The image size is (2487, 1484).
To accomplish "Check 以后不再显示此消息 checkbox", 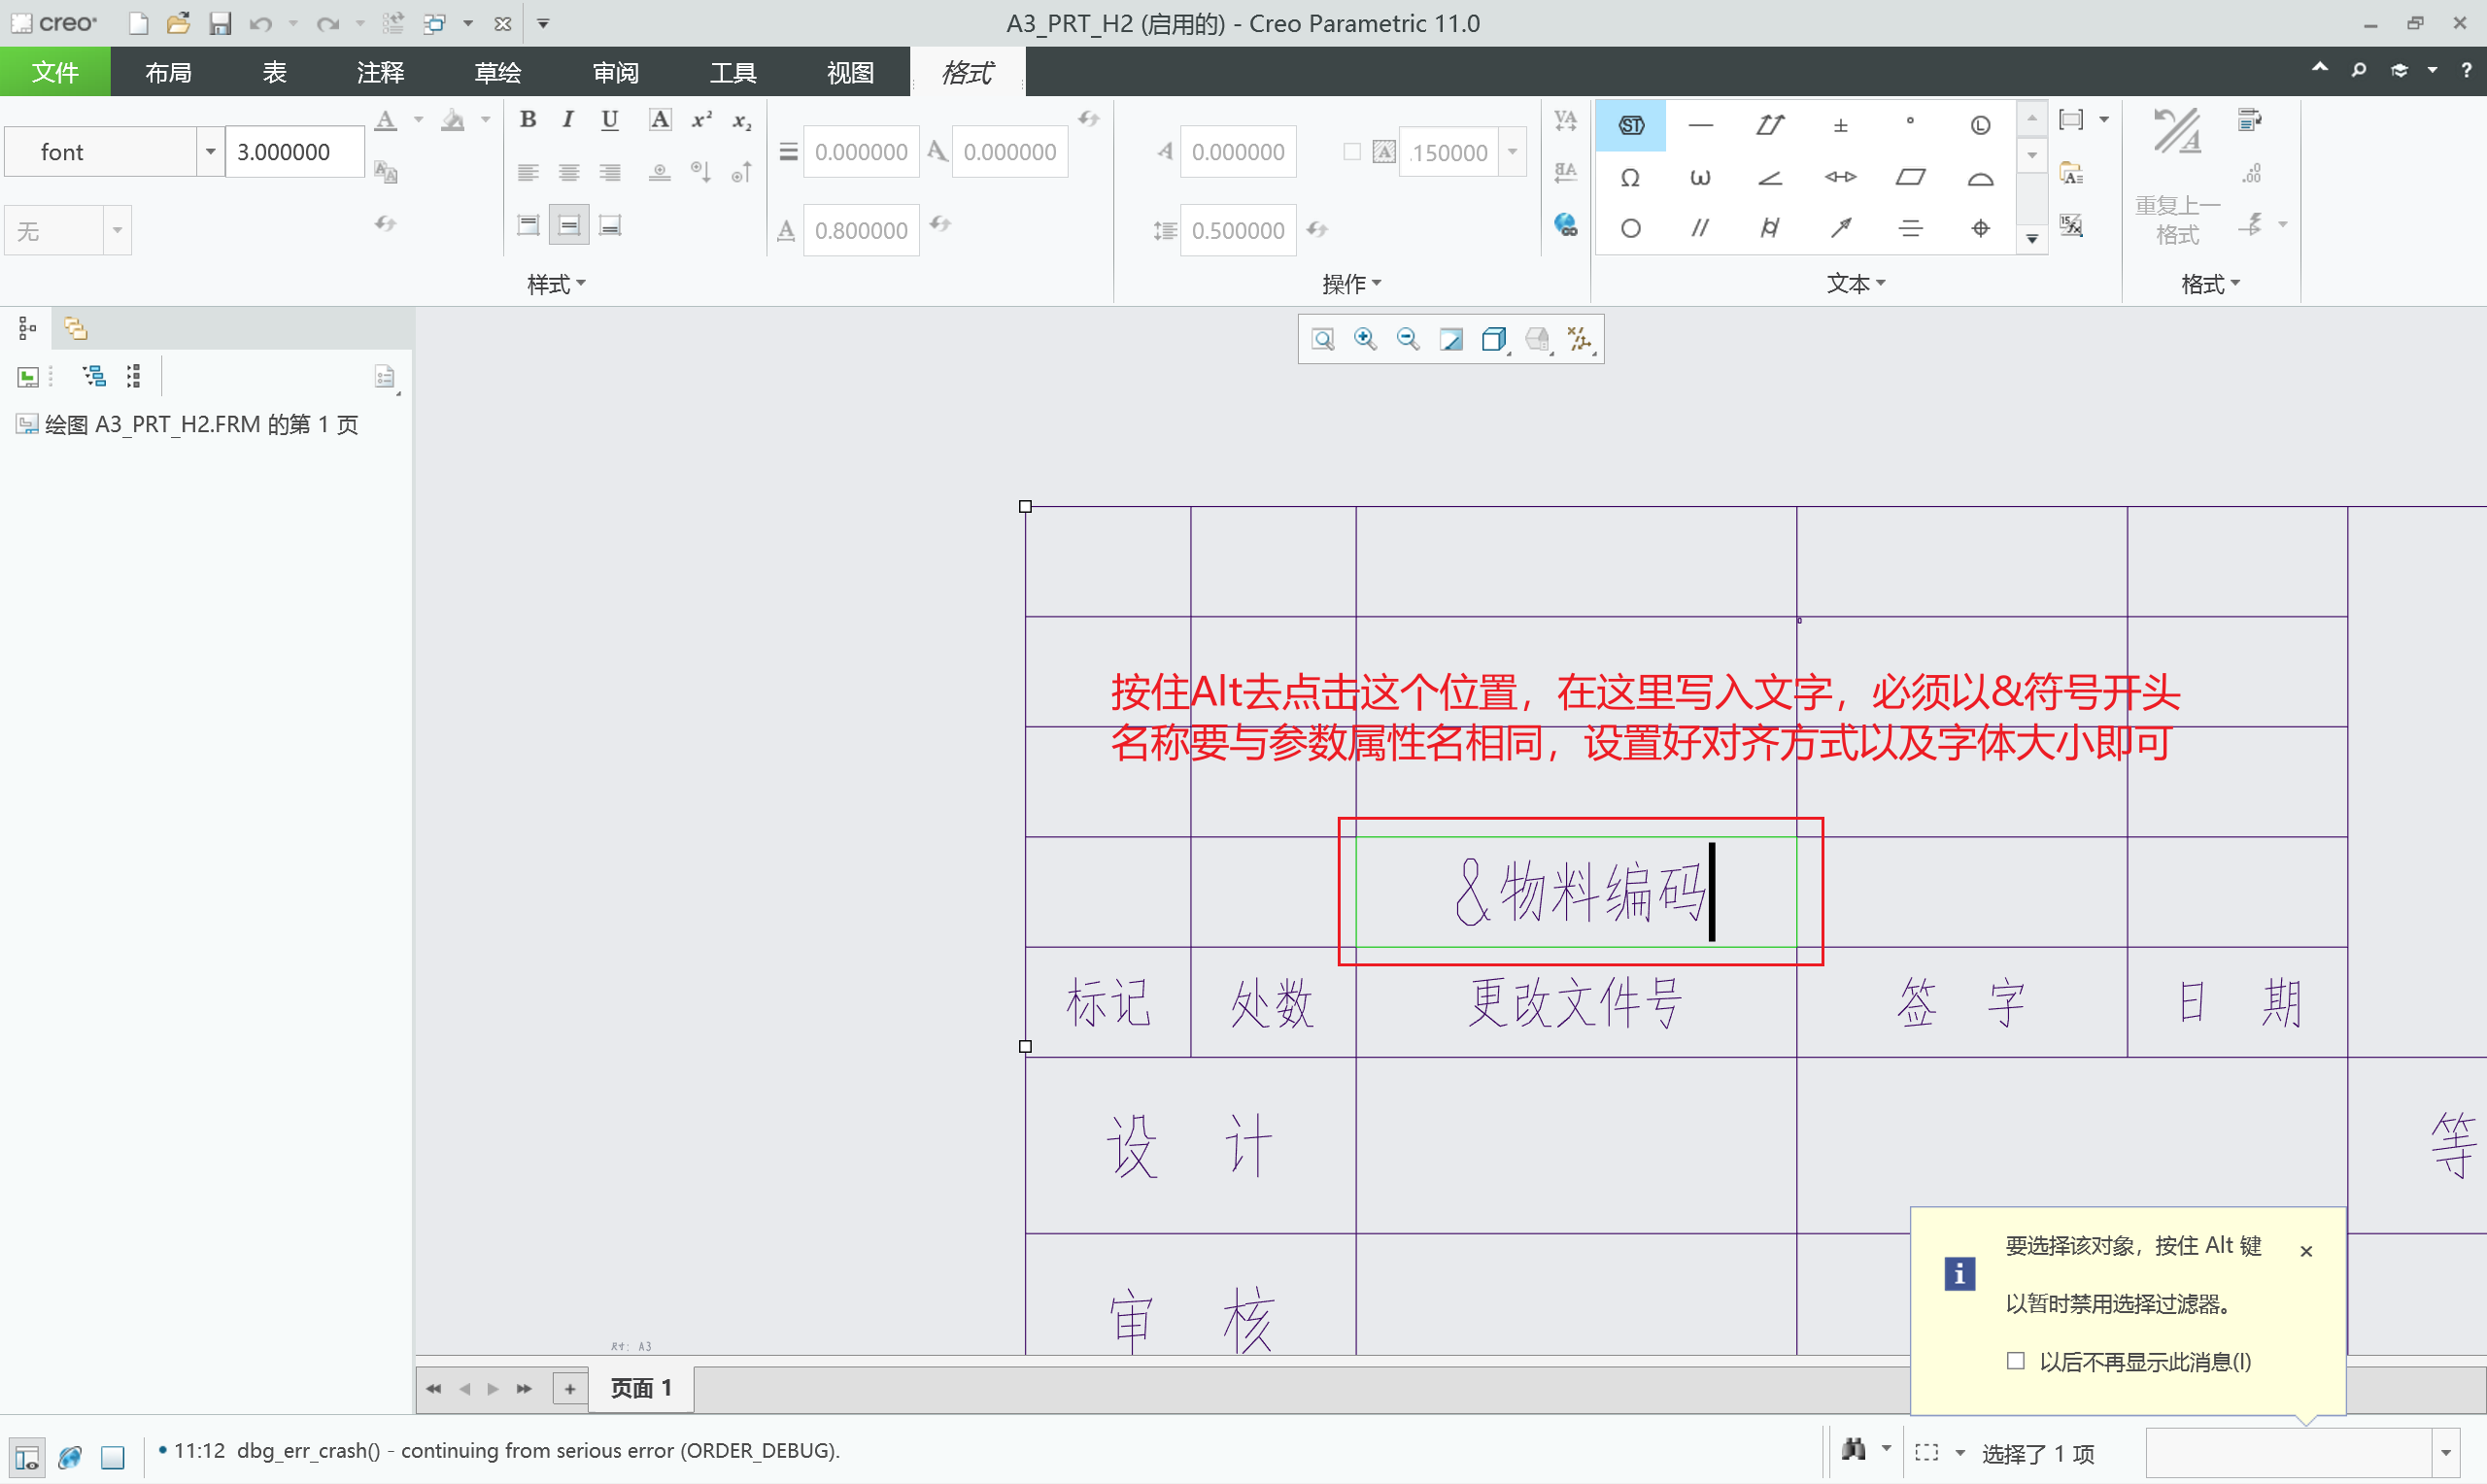I will (2016, 1361).
